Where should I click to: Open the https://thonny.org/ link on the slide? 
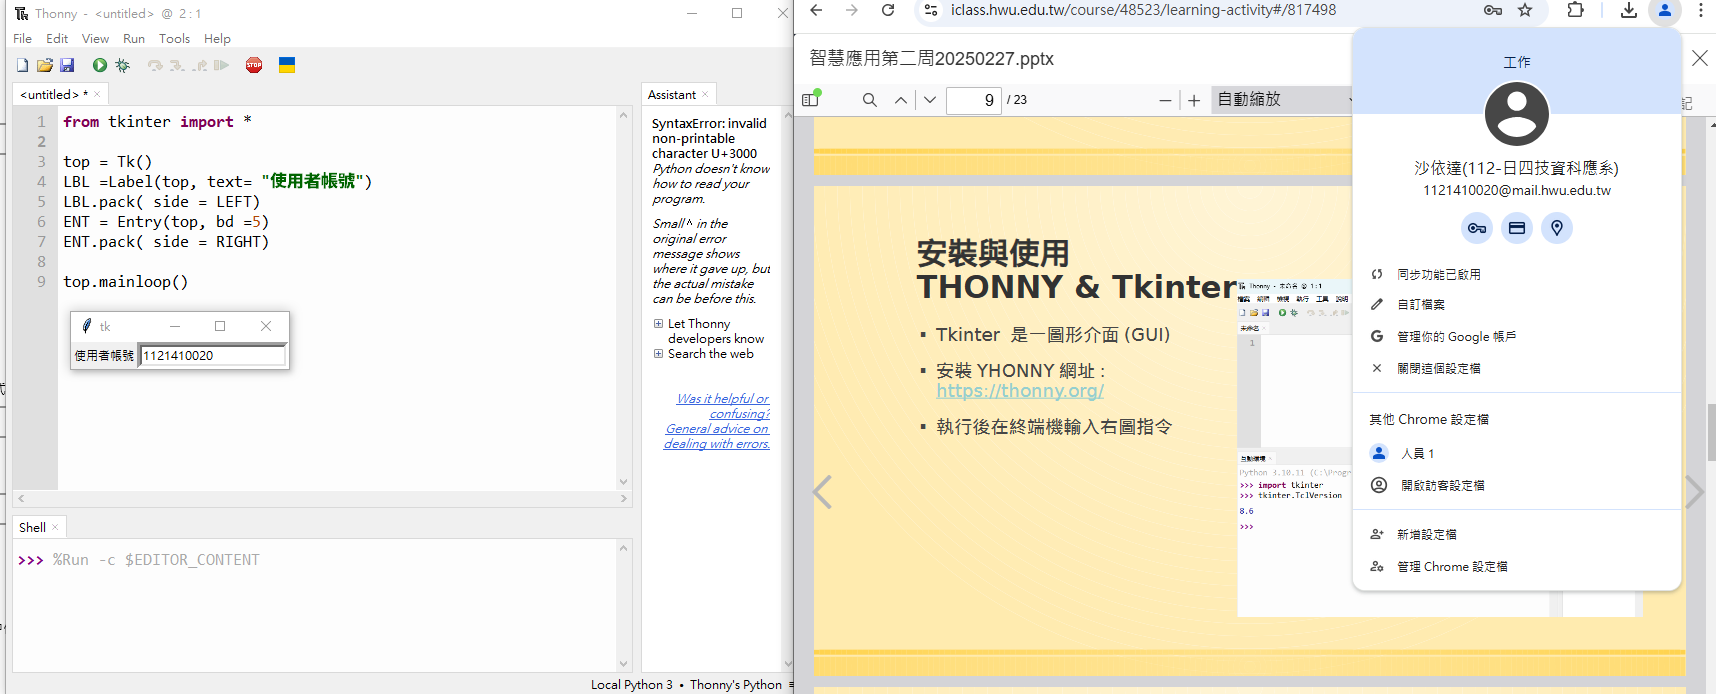click(1020, 391)
